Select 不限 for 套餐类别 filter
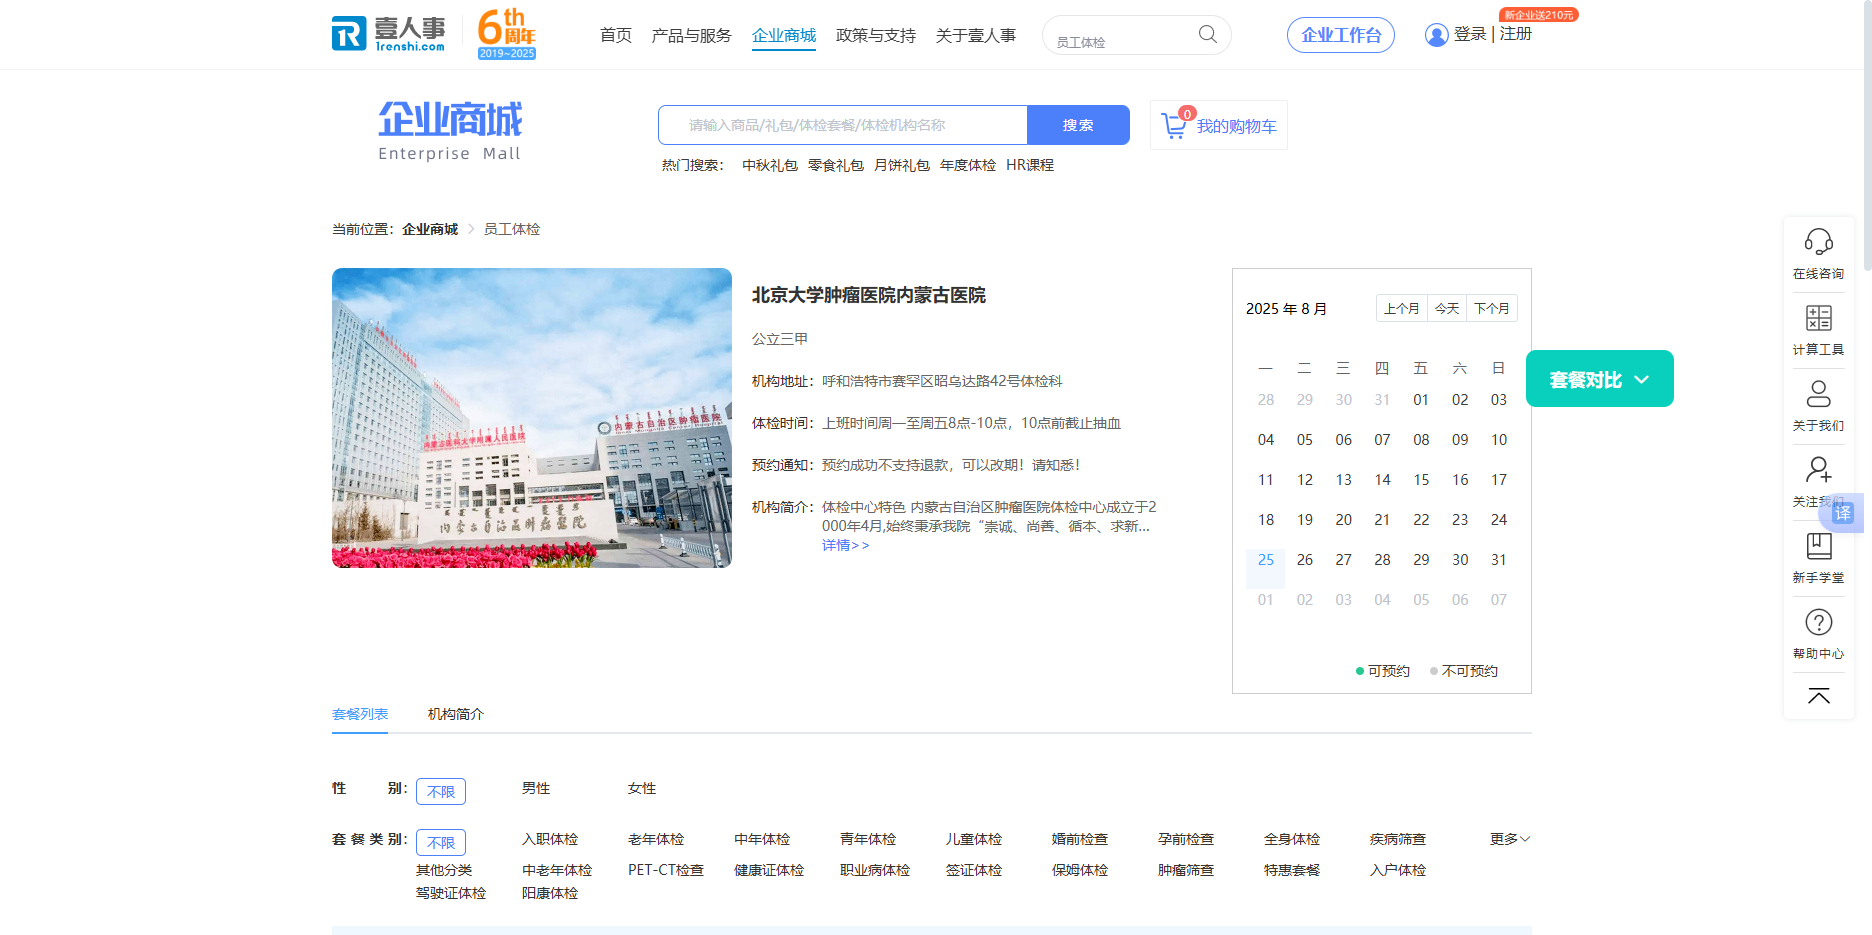Viewport: 1872px width, 935px height. (441, 842)
